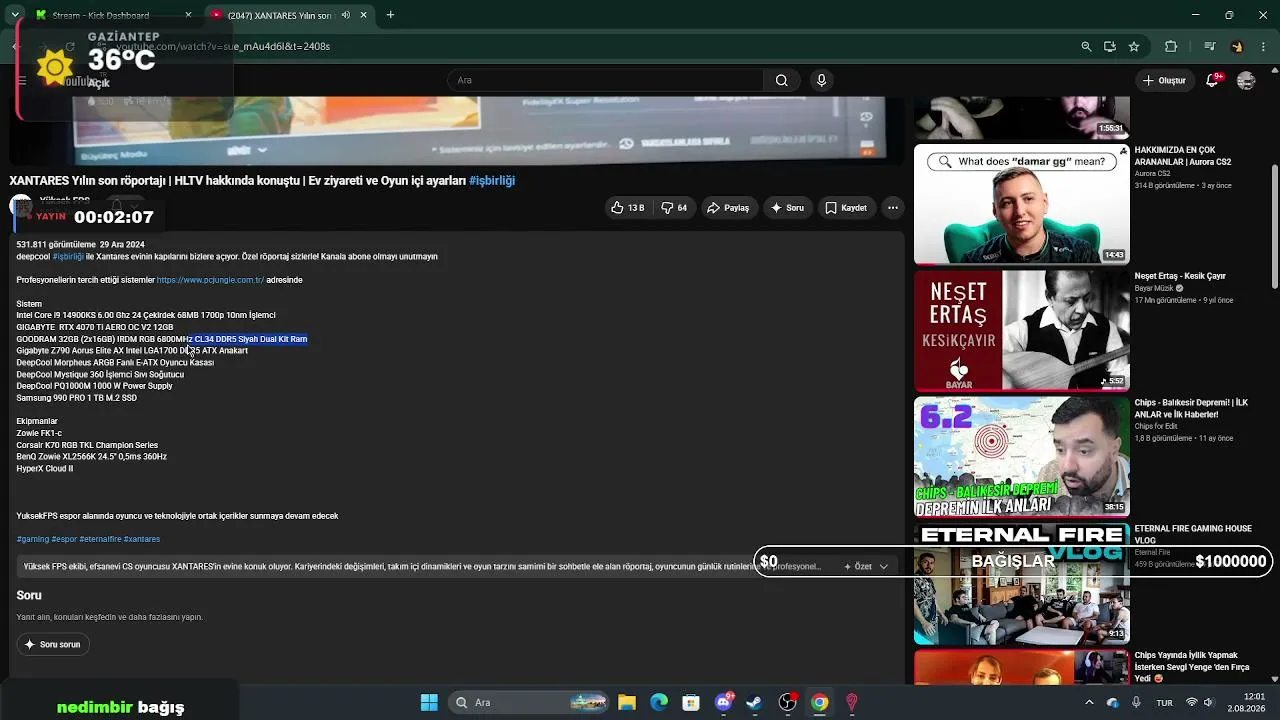The width and height of the screenshot is (1280, 720).
Task: Open Discord from the taskbar
Action: coord(724,702)
